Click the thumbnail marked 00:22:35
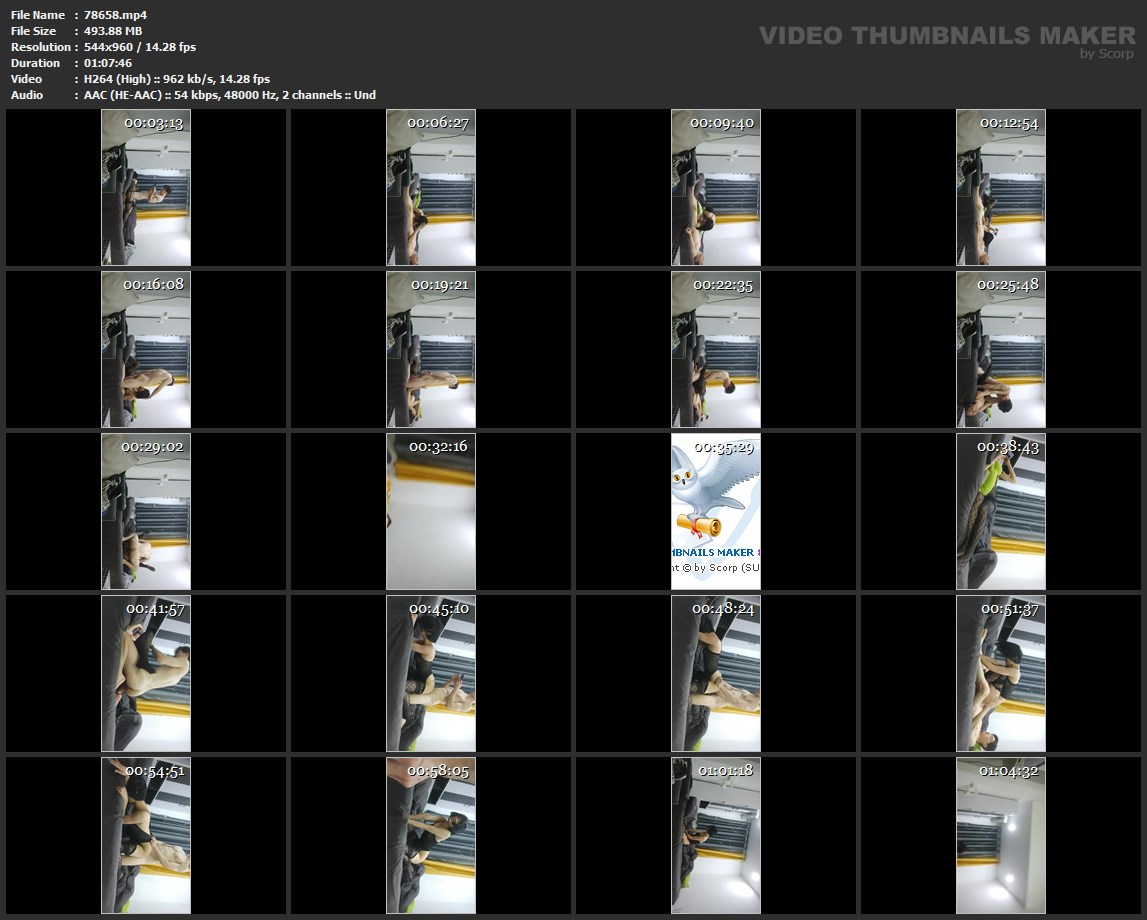 click(715, 349)
